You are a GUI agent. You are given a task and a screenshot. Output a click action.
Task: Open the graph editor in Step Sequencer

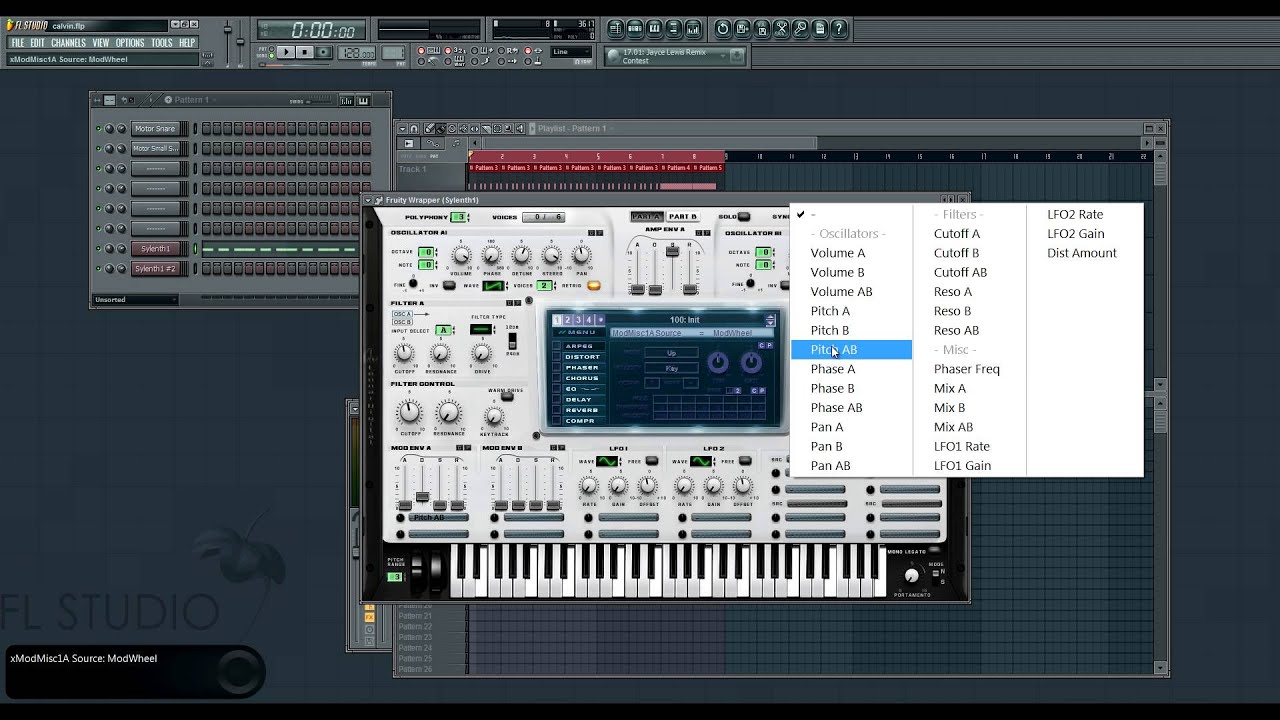[x=346, y=100]
